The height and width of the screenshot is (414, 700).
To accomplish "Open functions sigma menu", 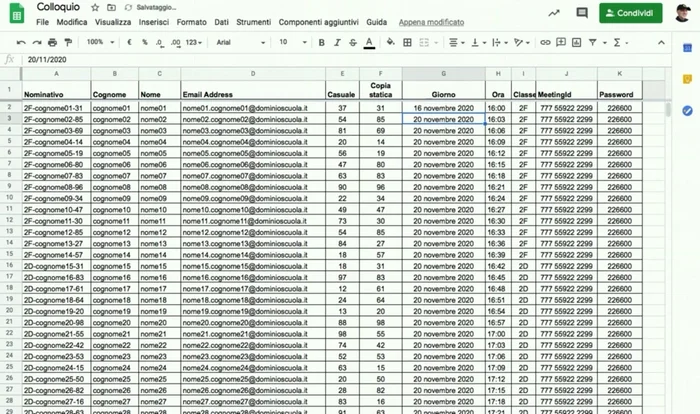I will [x=621, y=42].
